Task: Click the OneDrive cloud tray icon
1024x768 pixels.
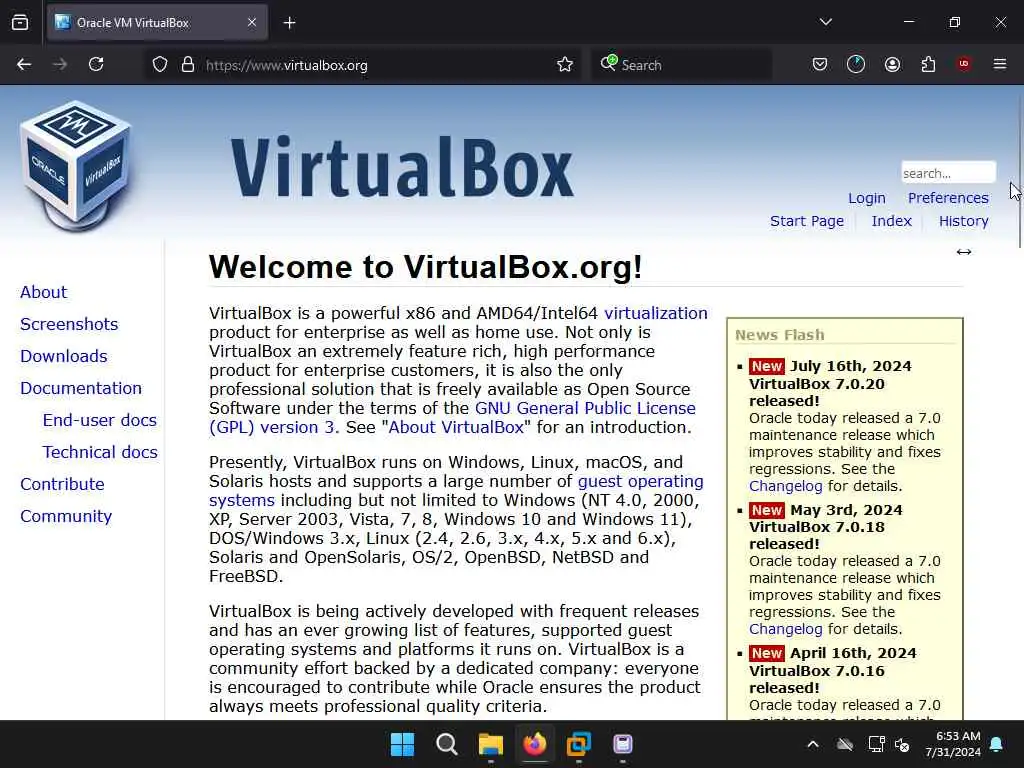Action: [845, 744]
